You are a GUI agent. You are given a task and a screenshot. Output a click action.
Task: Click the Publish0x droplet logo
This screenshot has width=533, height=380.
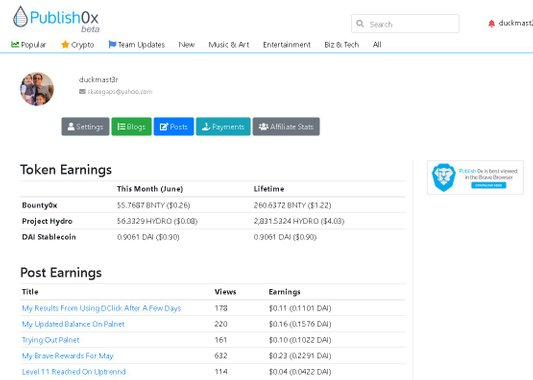click(x=20, y=17)
